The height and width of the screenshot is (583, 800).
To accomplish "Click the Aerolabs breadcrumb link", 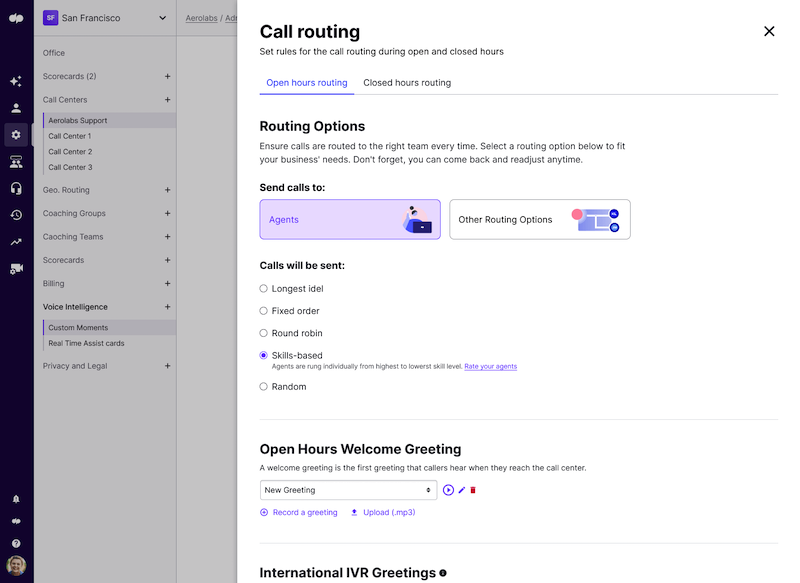I will [x=202, y=18].
